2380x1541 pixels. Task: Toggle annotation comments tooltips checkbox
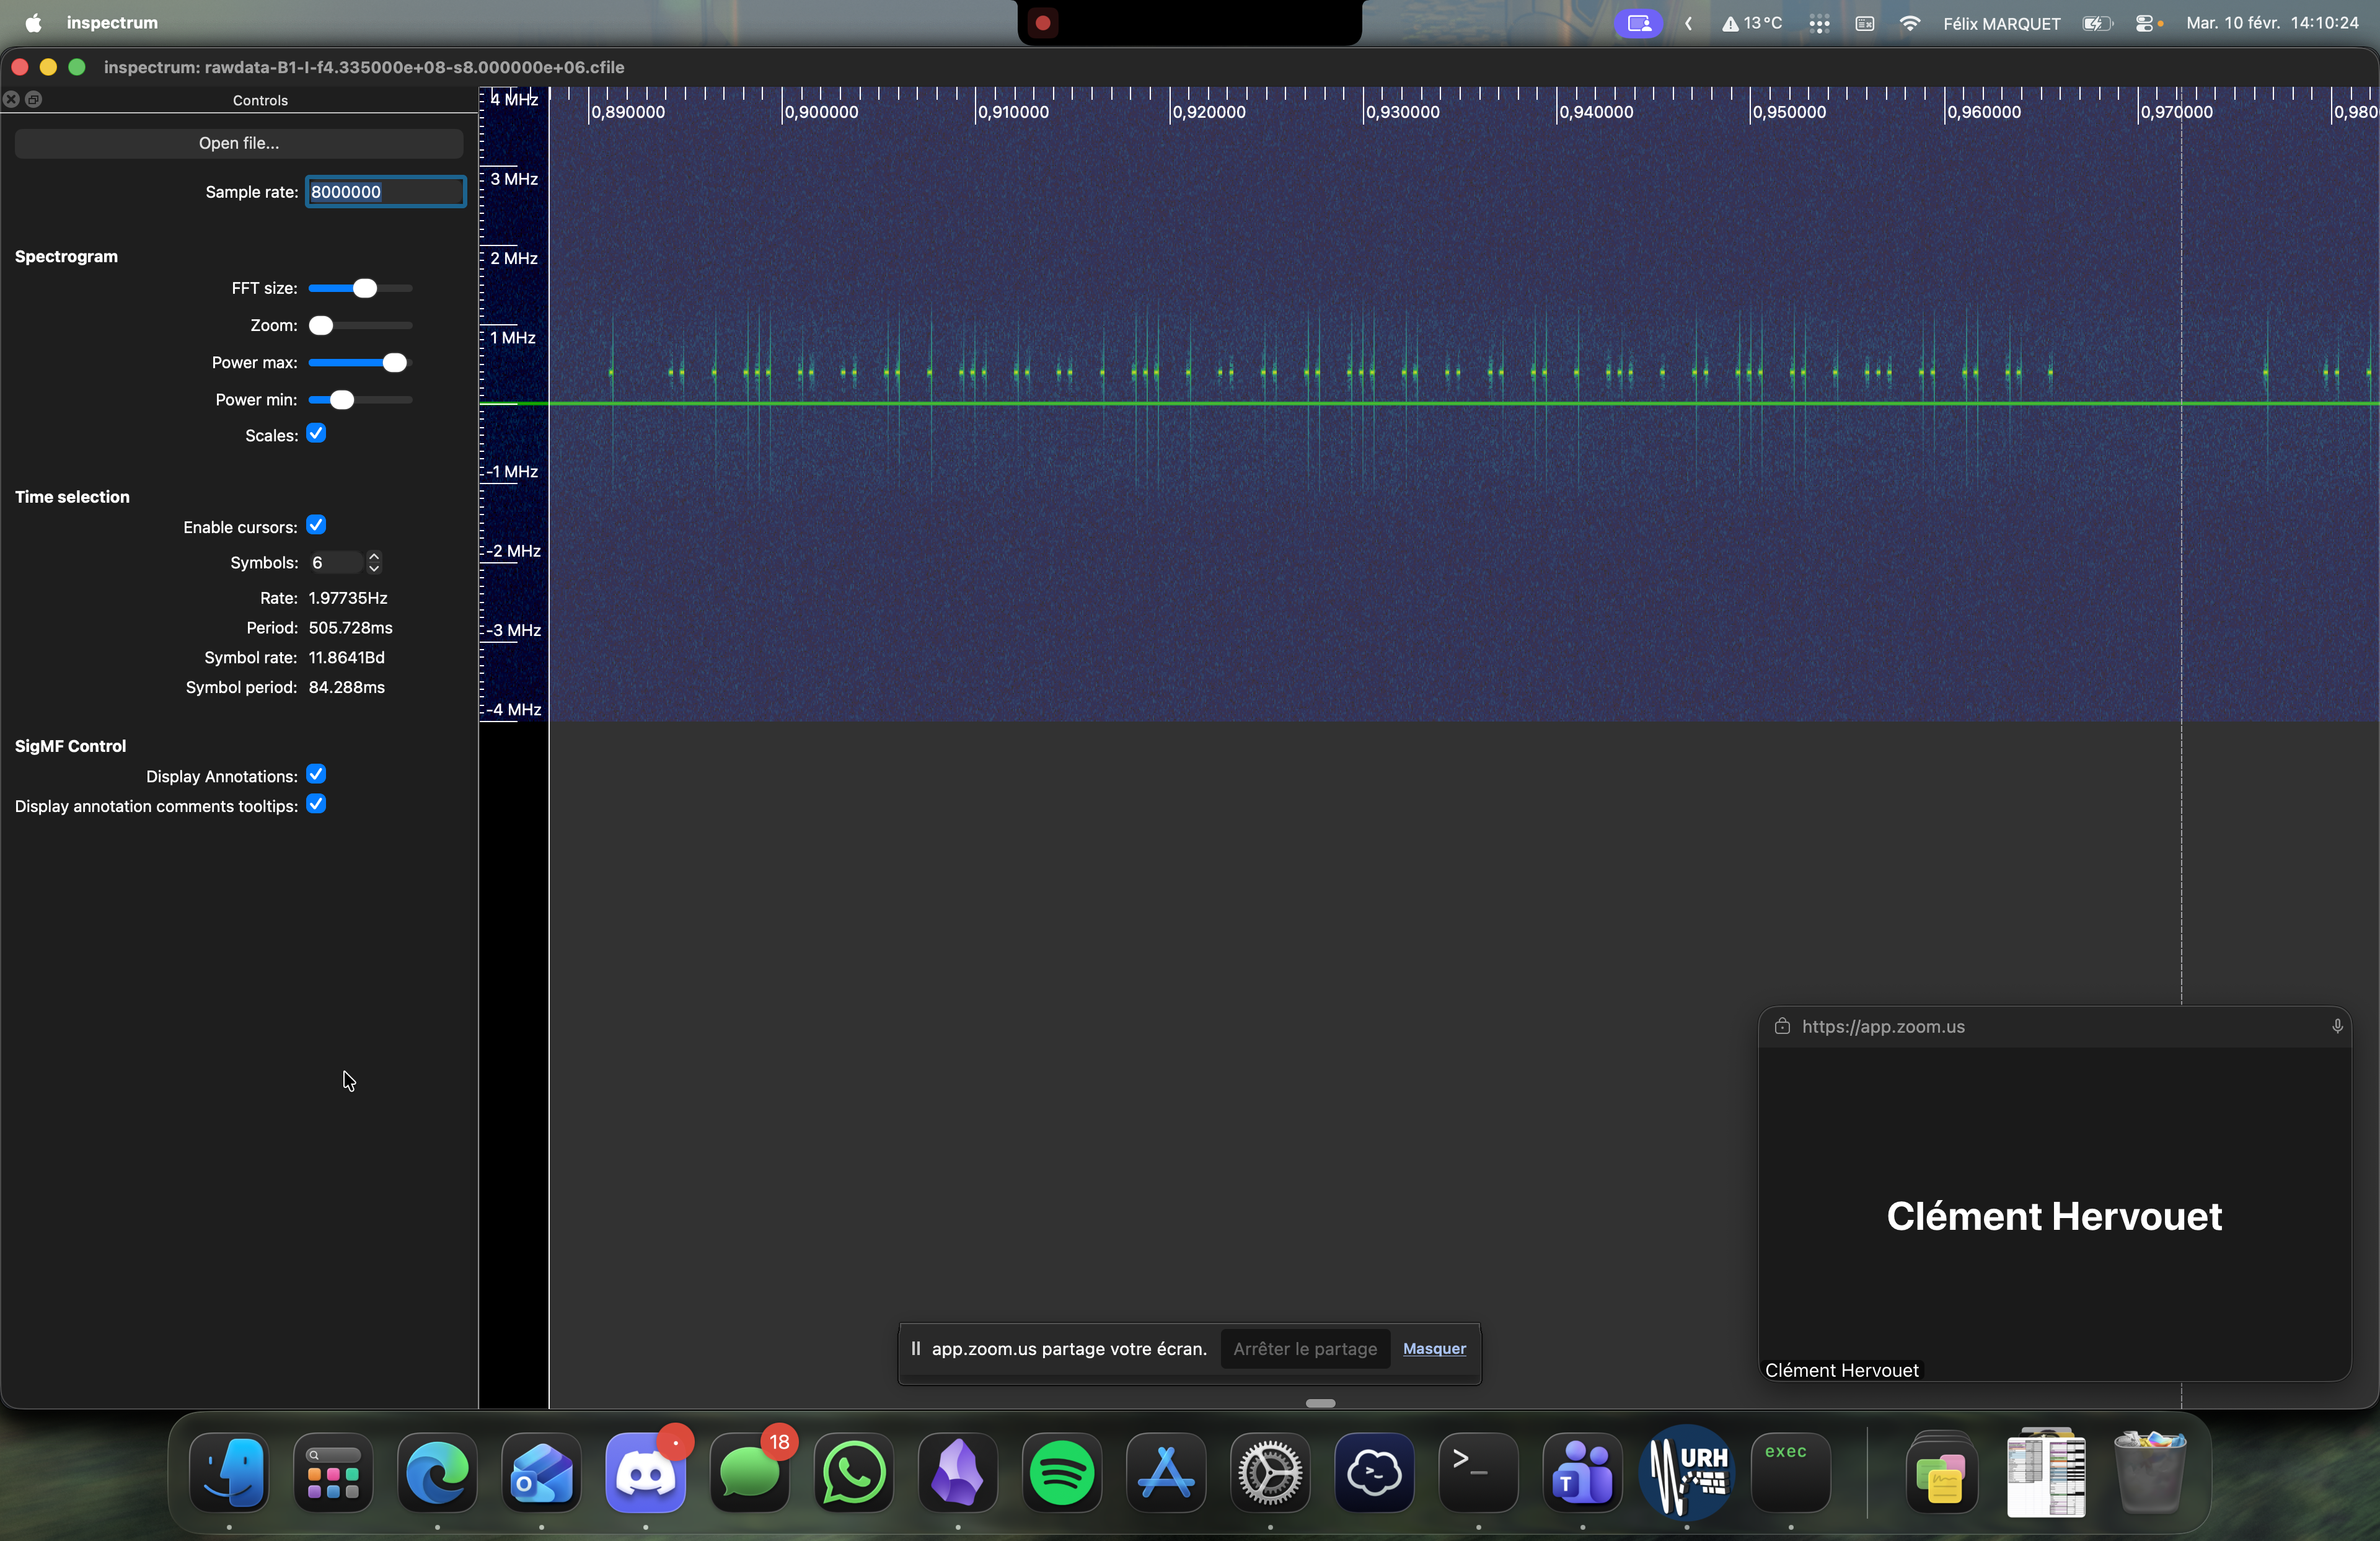316,804
